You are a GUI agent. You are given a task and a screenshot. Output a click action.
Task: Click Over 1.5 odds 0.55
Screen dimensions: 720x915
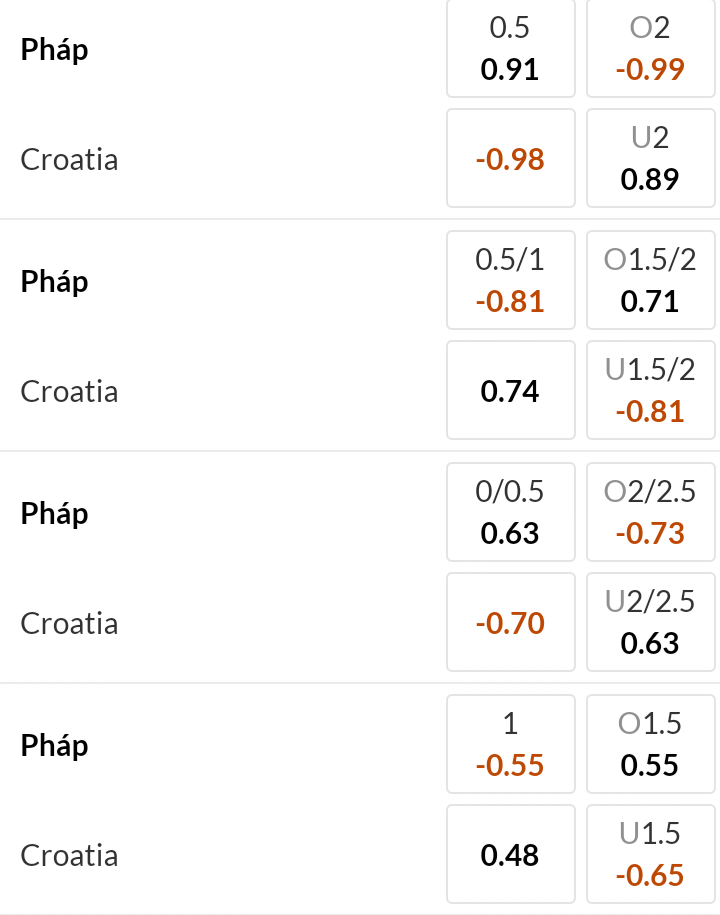point(650,745)
